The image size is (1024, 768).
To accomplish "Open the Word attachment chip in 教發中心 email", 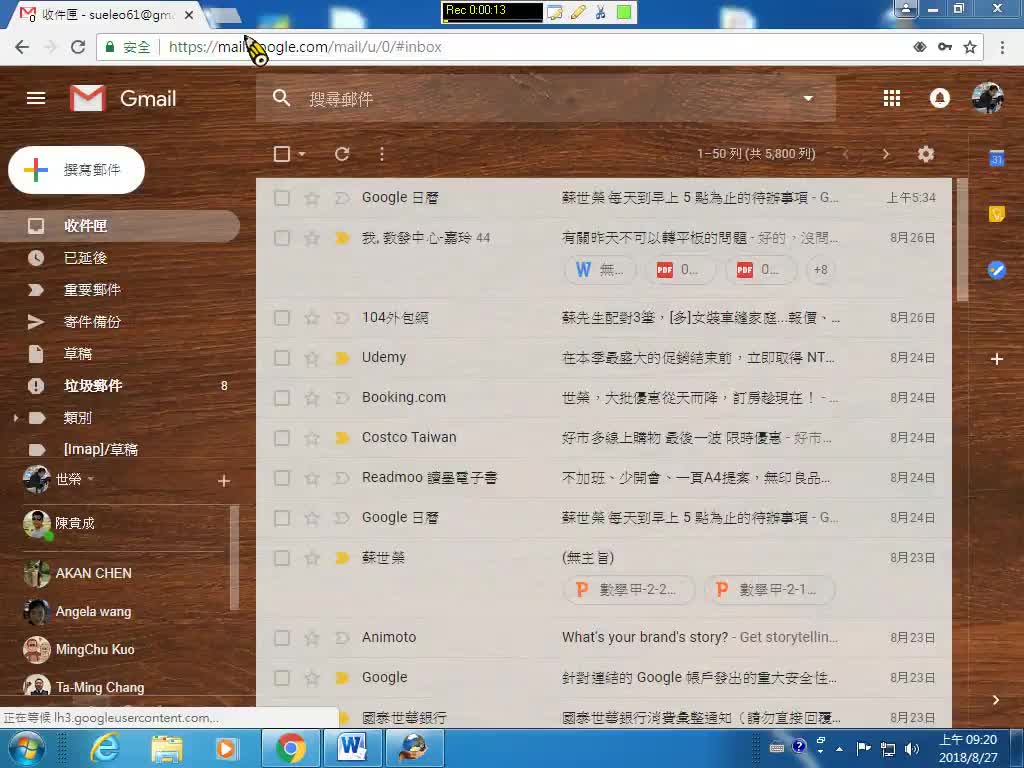I will 600,270.
